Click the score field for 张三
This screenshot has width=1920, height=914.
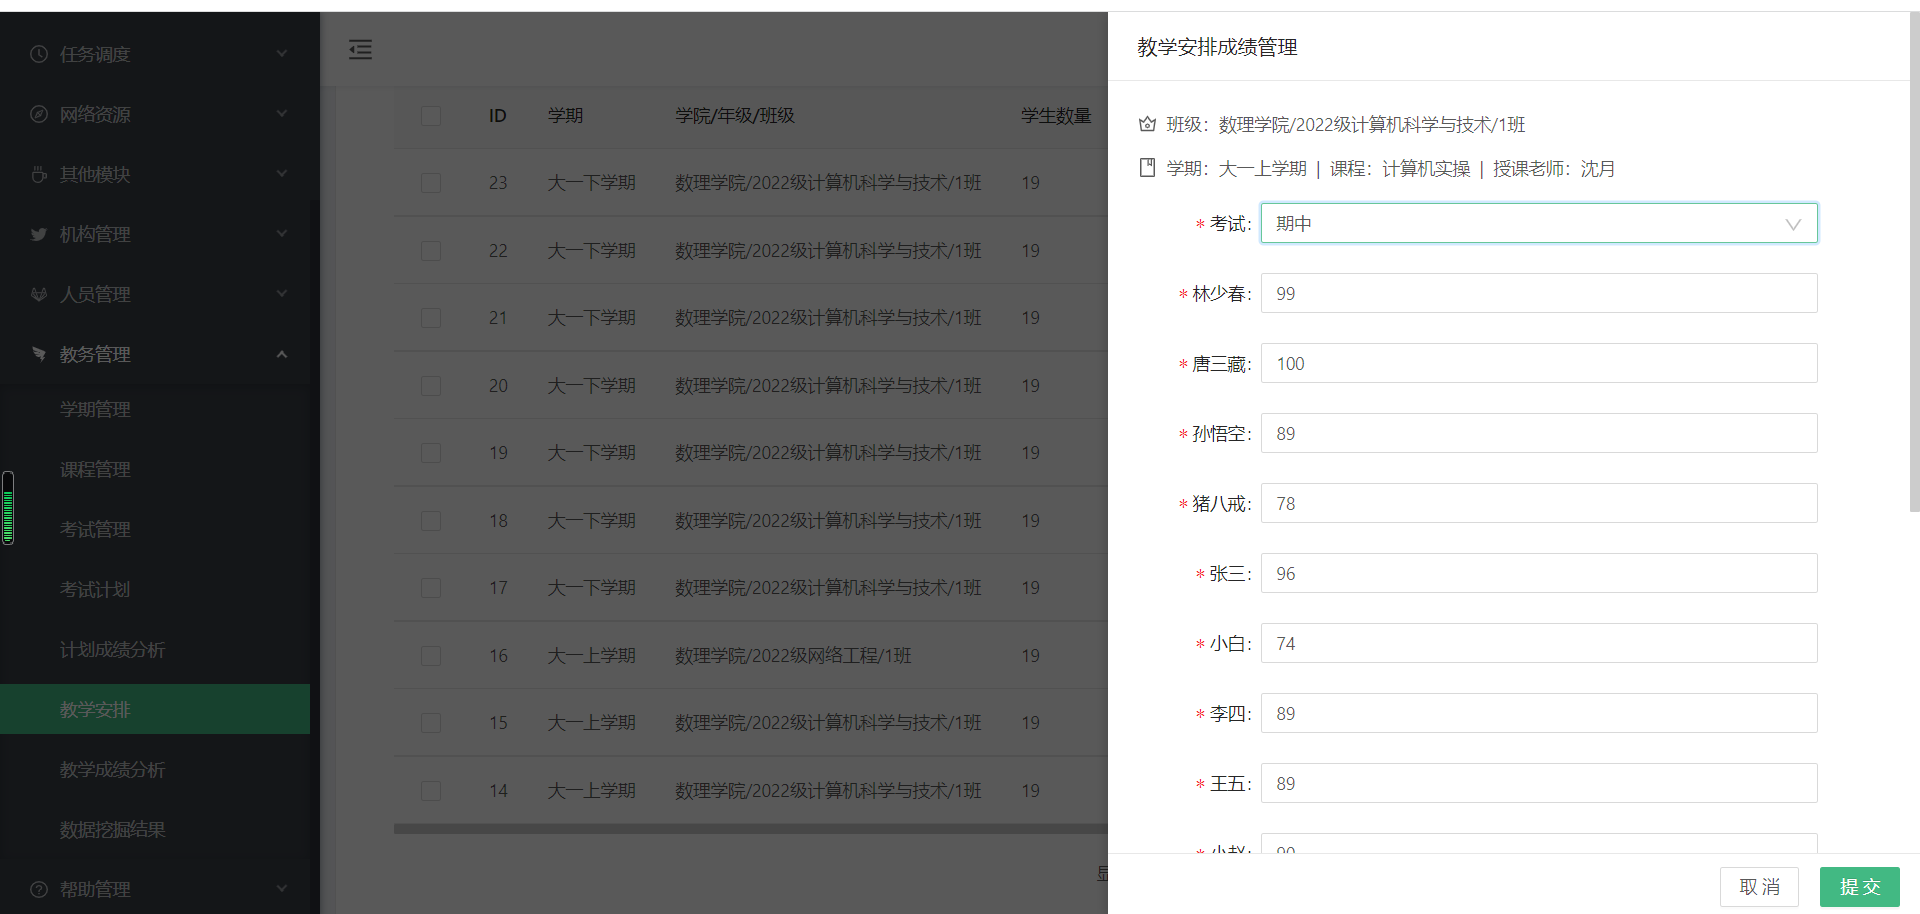pyautogui.click(x=1539, y=573)
